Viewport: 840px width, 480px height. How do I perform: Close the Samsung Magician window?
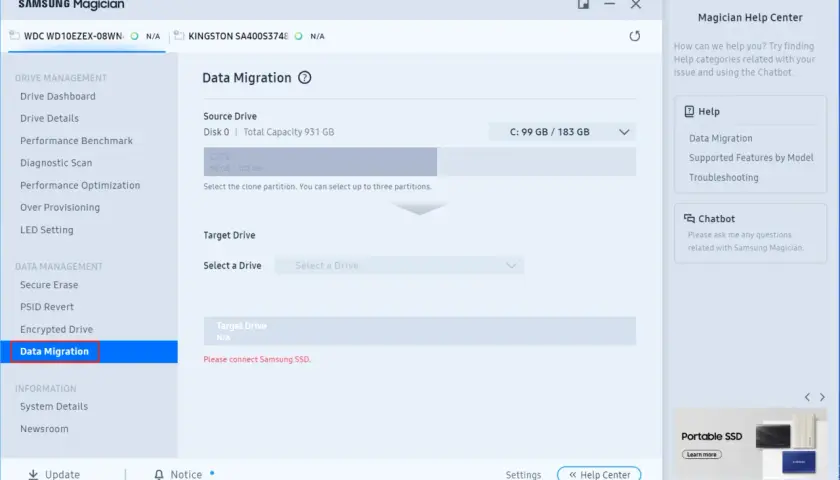[635, 4]
